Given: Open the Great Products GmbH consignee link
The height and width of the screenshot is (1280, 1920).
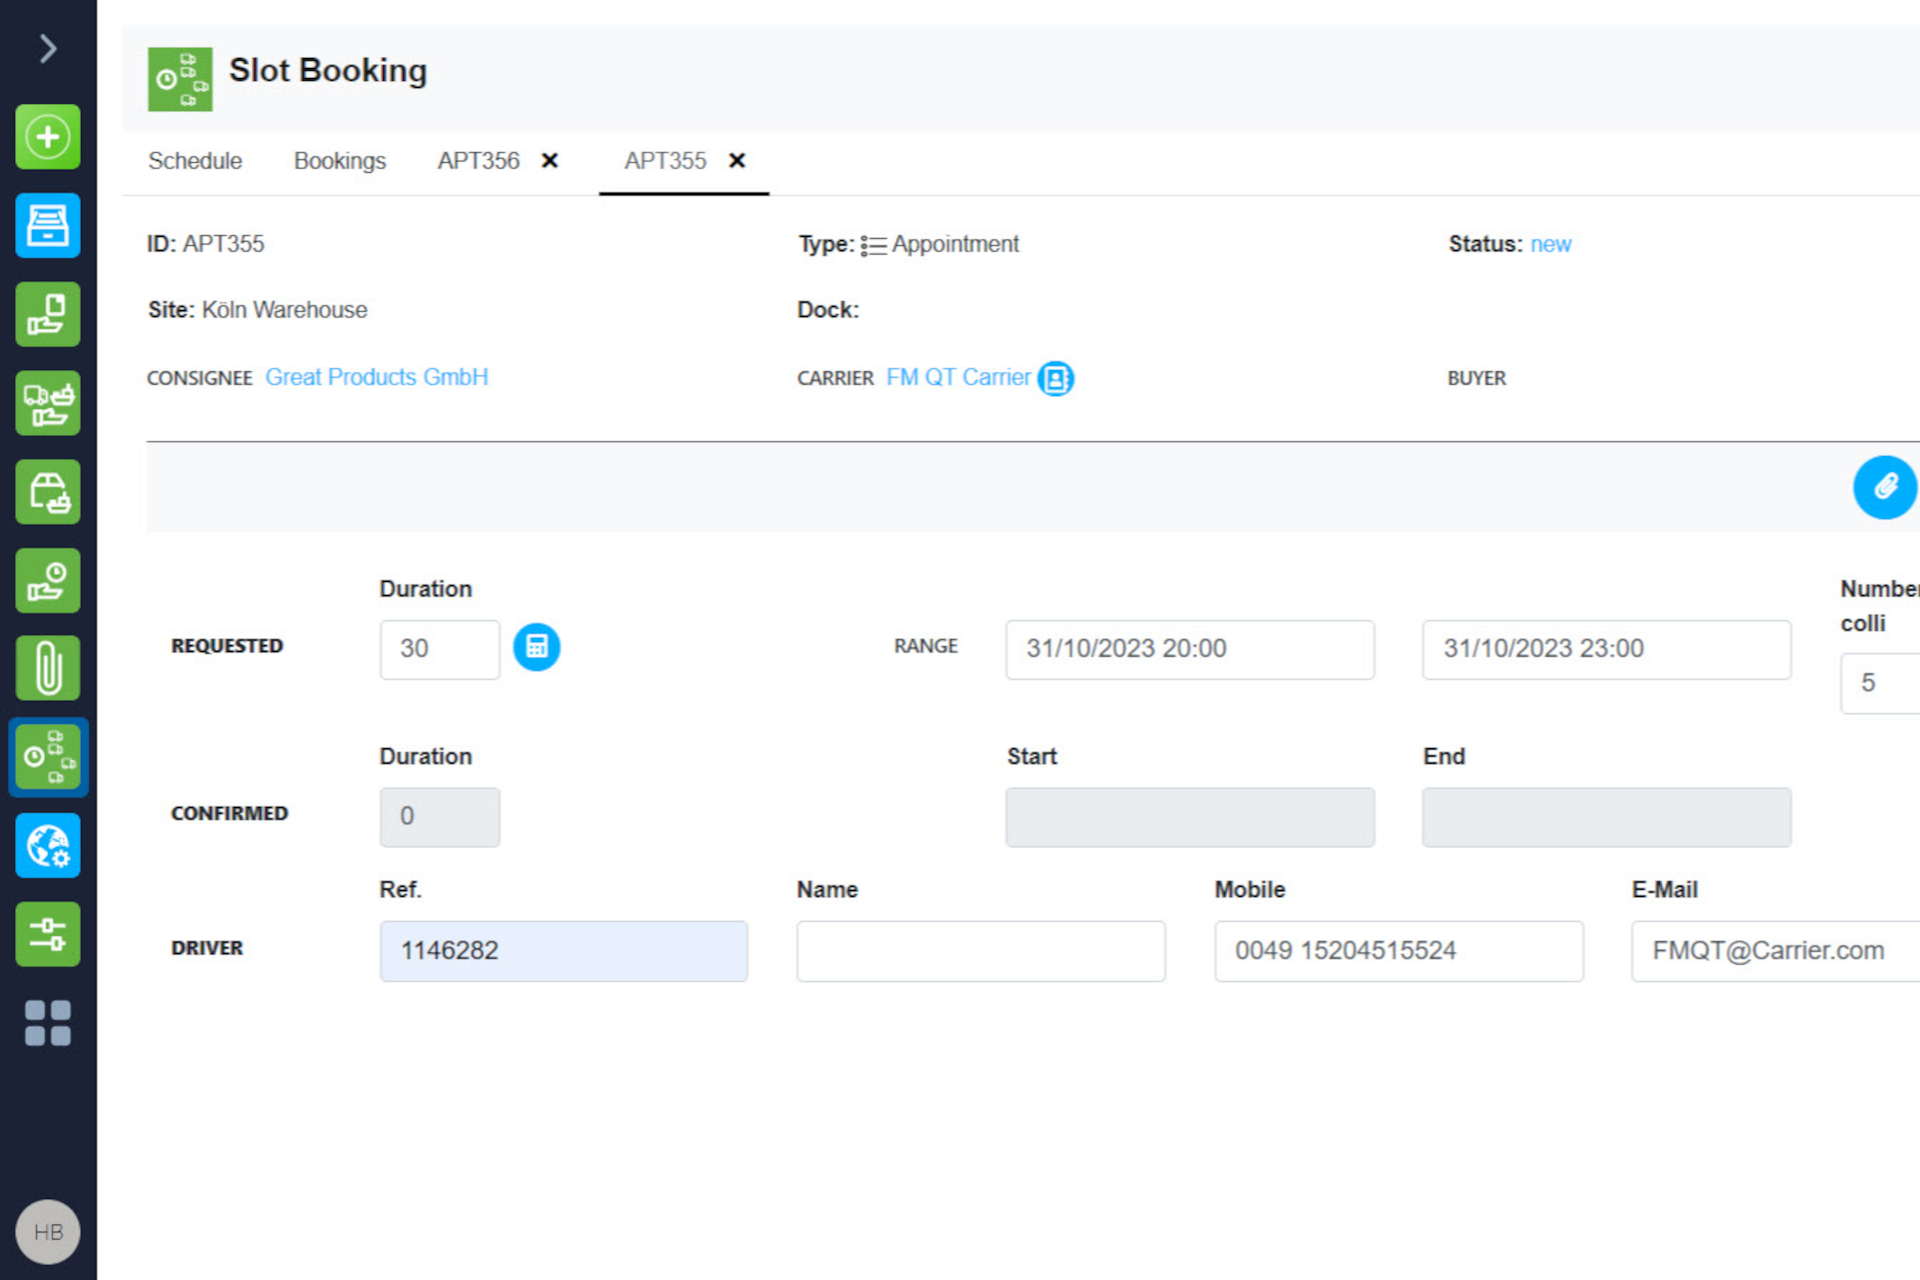Looking at the screenshot, I should [377, 377].
